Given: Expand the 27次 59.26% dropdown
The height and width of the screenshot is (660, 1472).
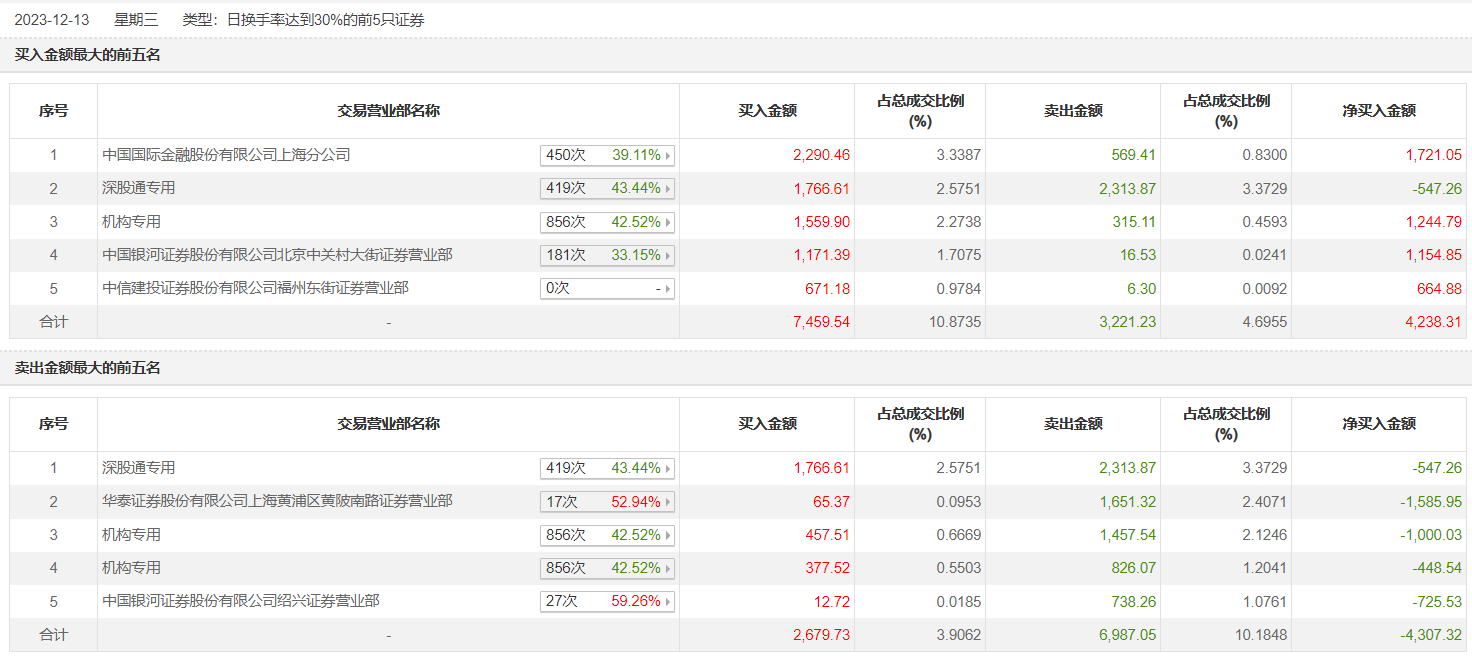Looking at the screenshot, I should (x=668, y=602).
